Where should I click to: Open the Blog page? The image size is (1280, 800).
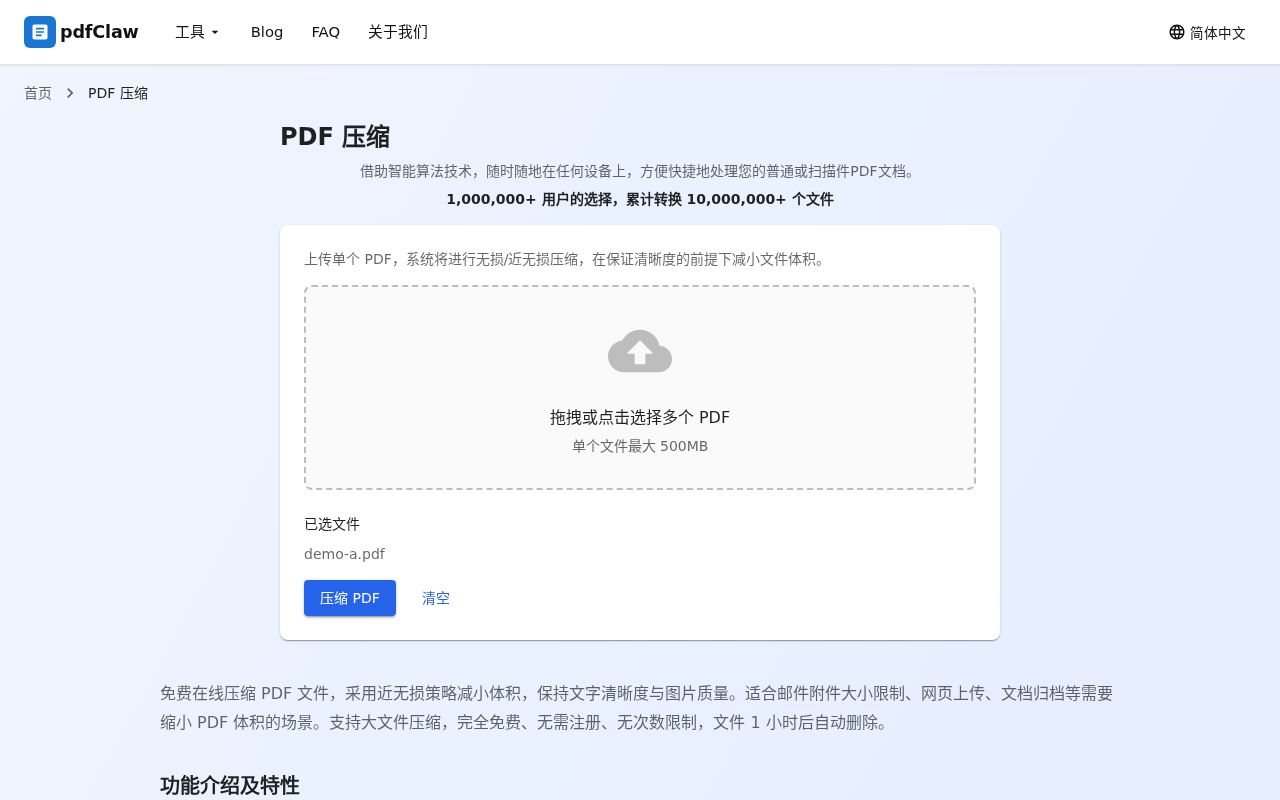click(267, 32)
